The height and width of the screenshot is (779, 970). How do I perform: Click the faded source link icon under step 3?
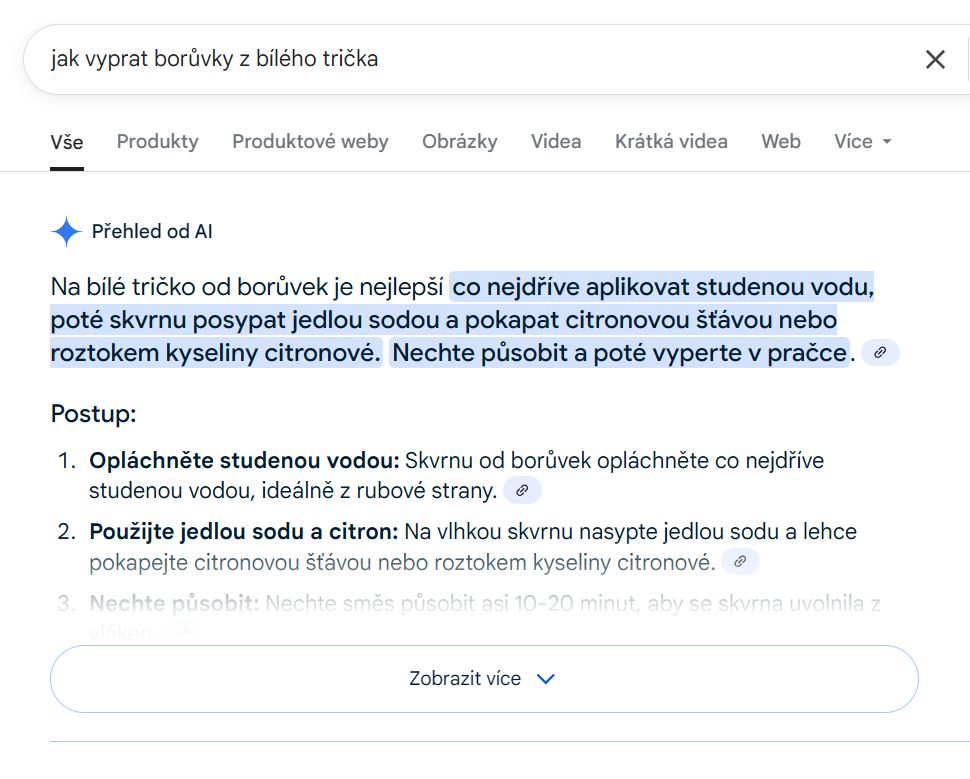pyautogui.click(x=182, y=632)
